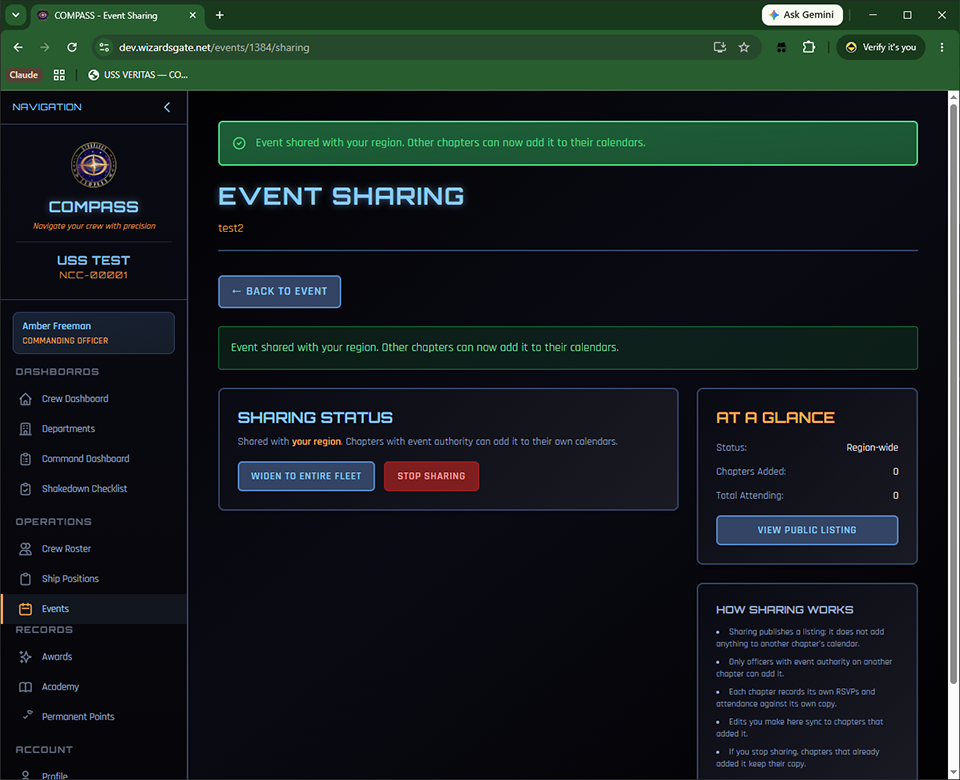
Task: Open Crew Dashboard home icon
Action: 25,399
